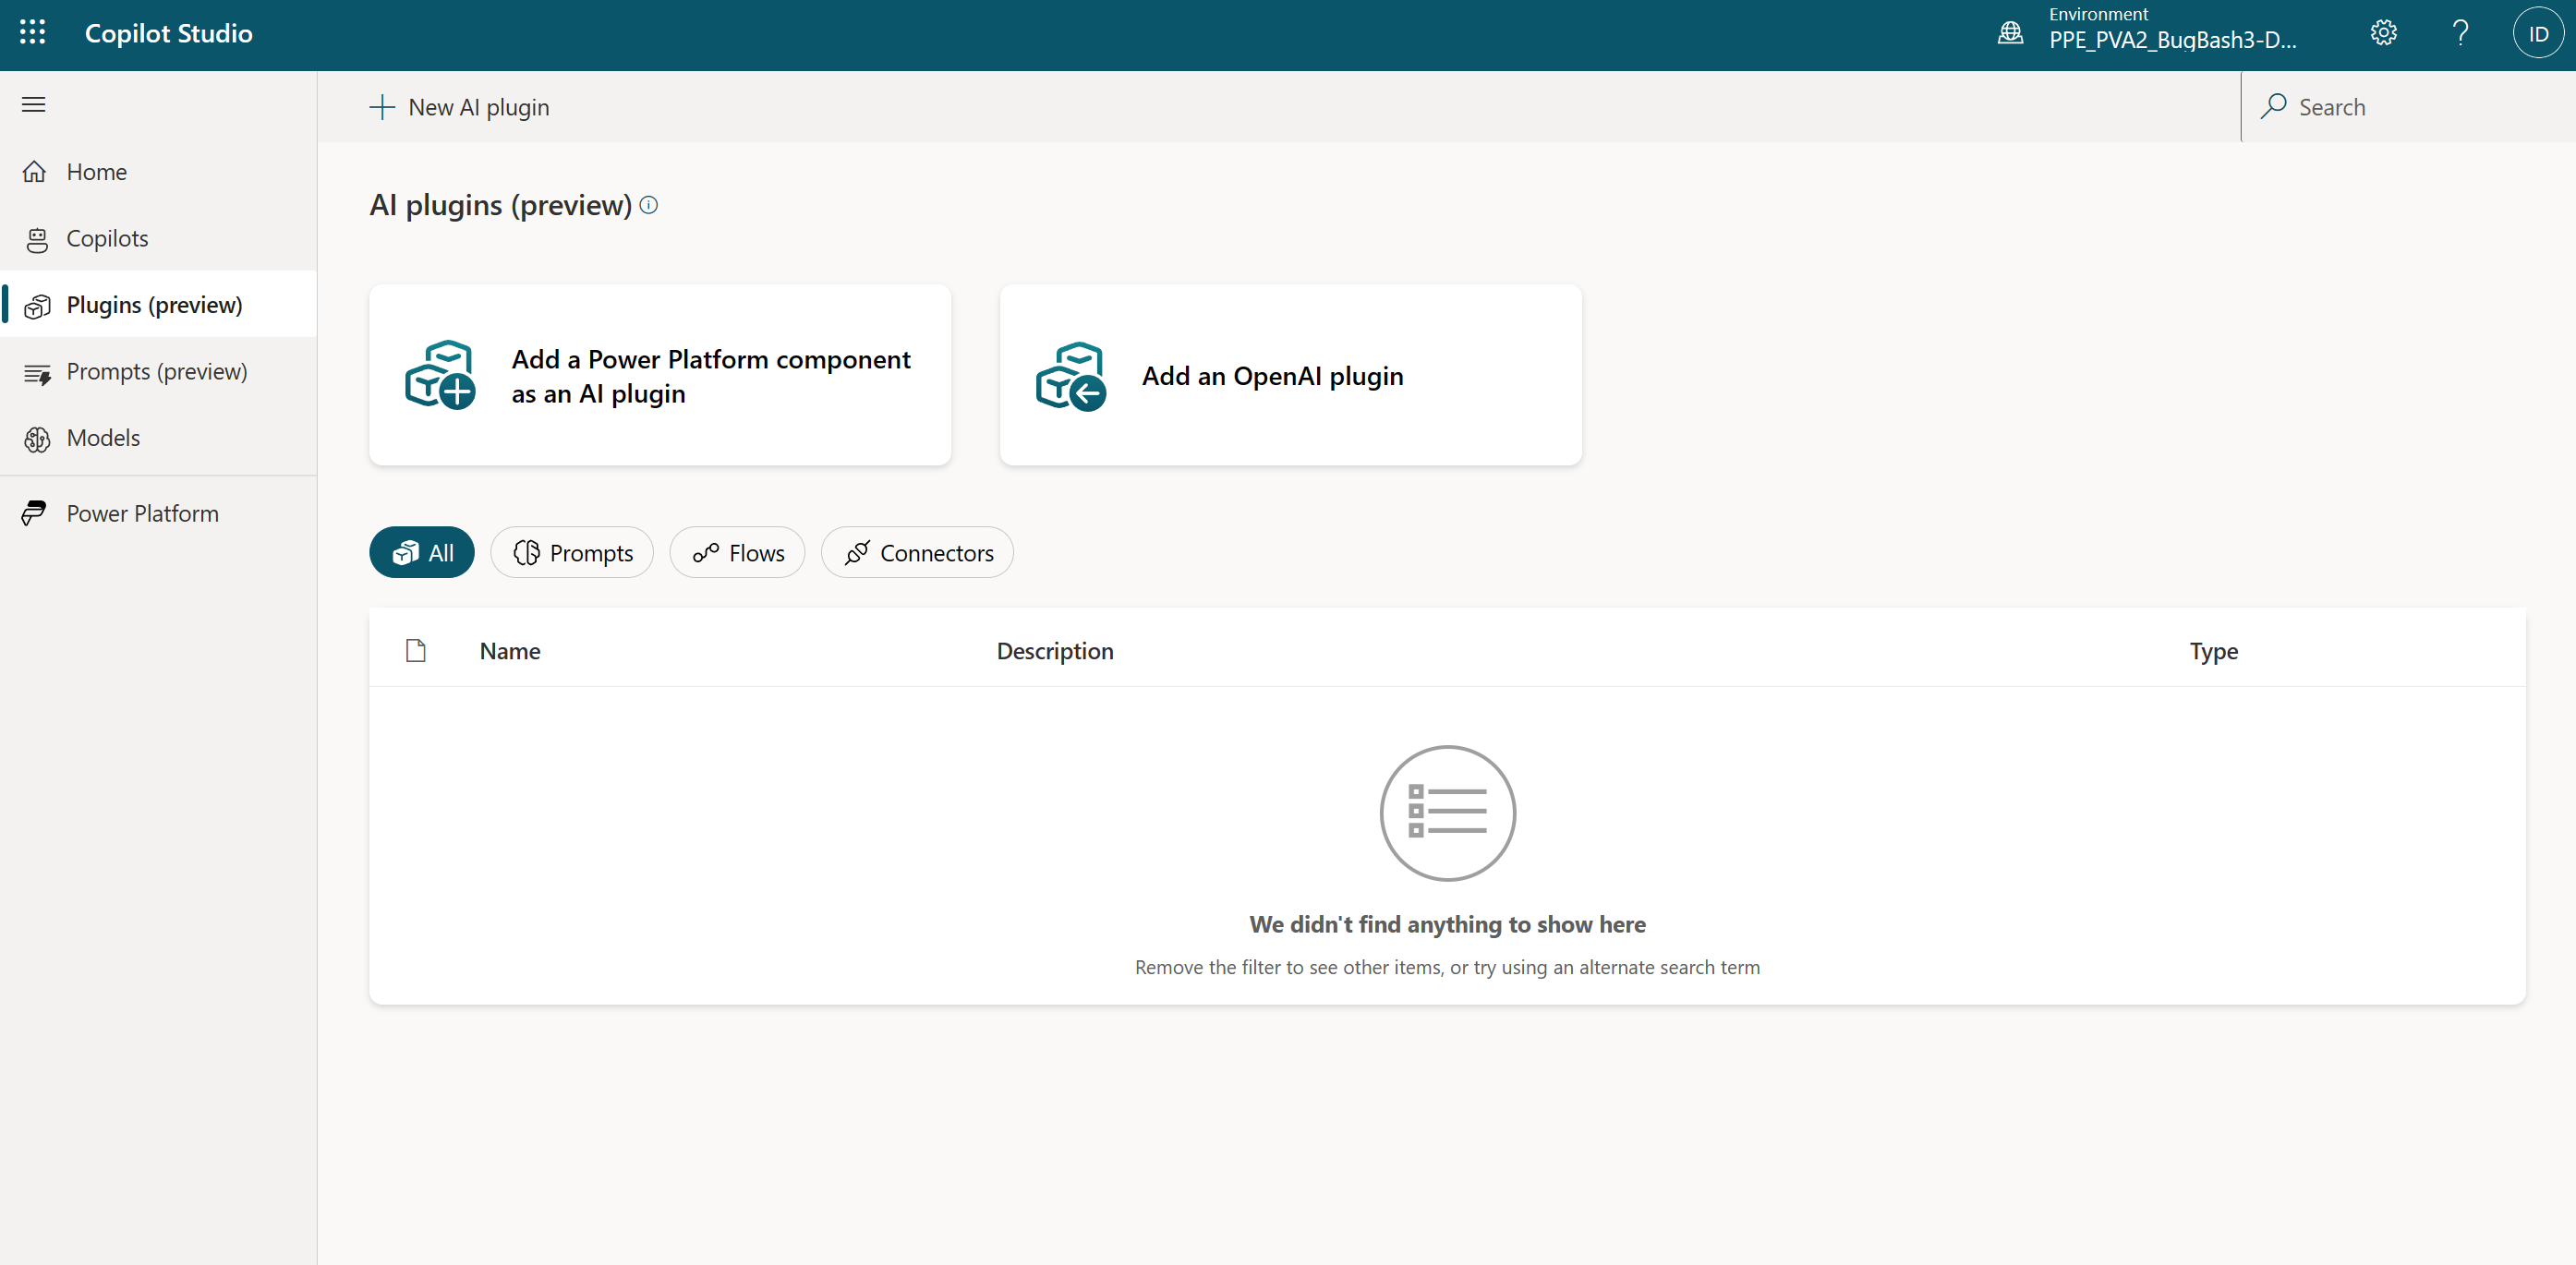
Task: Open the app launcher waffle menu
Action: coord(33,33)
